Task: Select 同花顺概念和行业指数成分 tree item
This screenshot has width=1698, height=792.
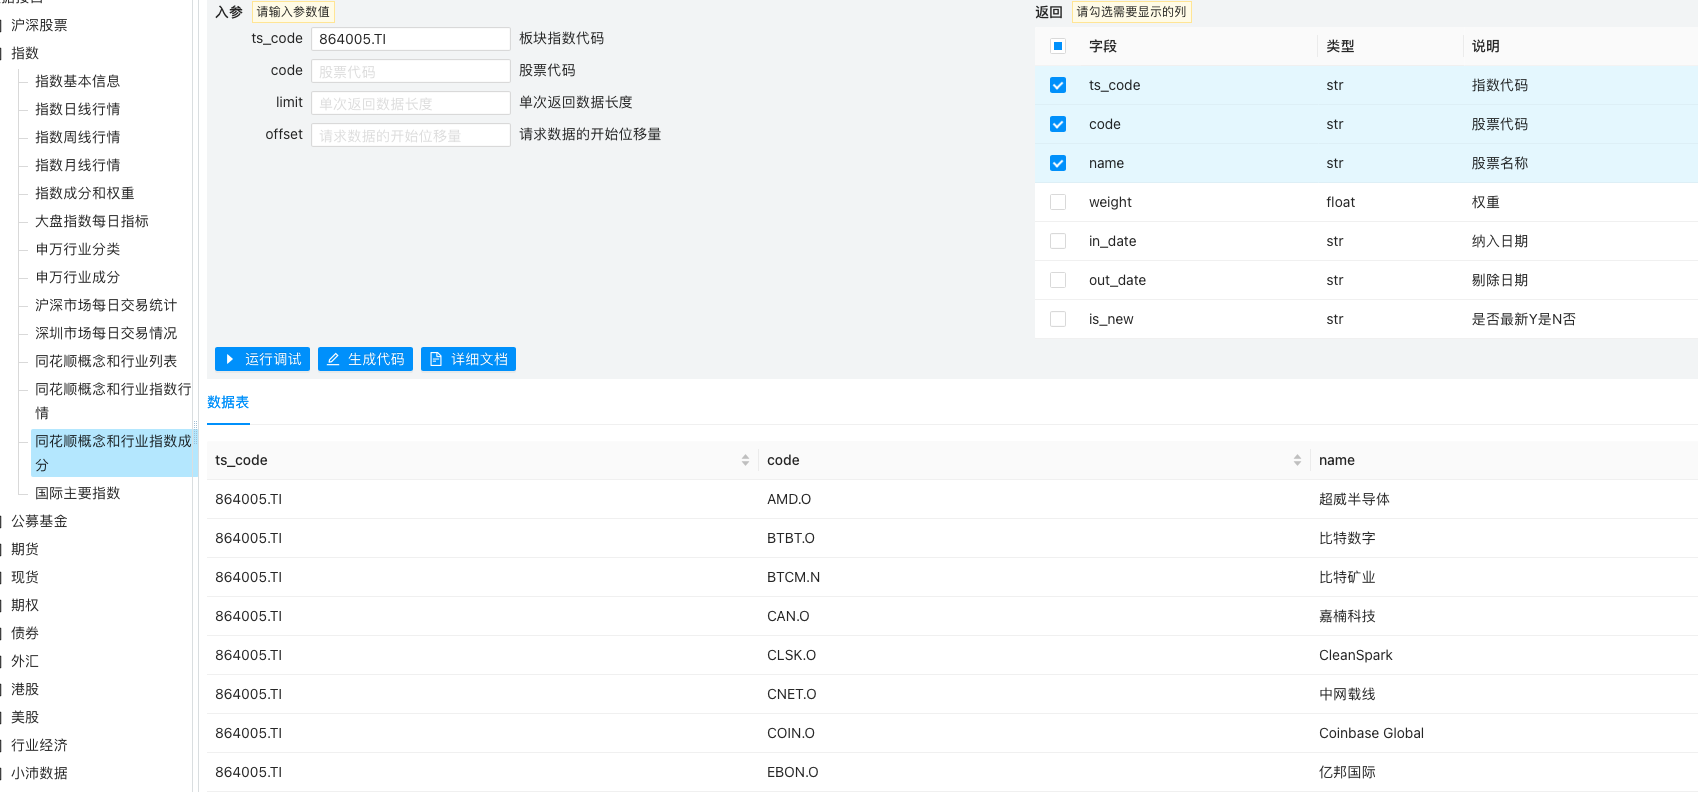Action: click(x=113, y=453)
